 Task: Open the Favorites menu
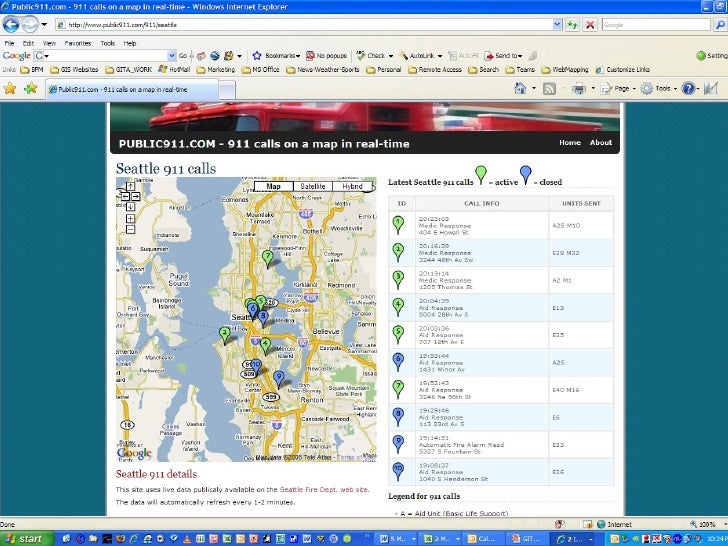78,43
